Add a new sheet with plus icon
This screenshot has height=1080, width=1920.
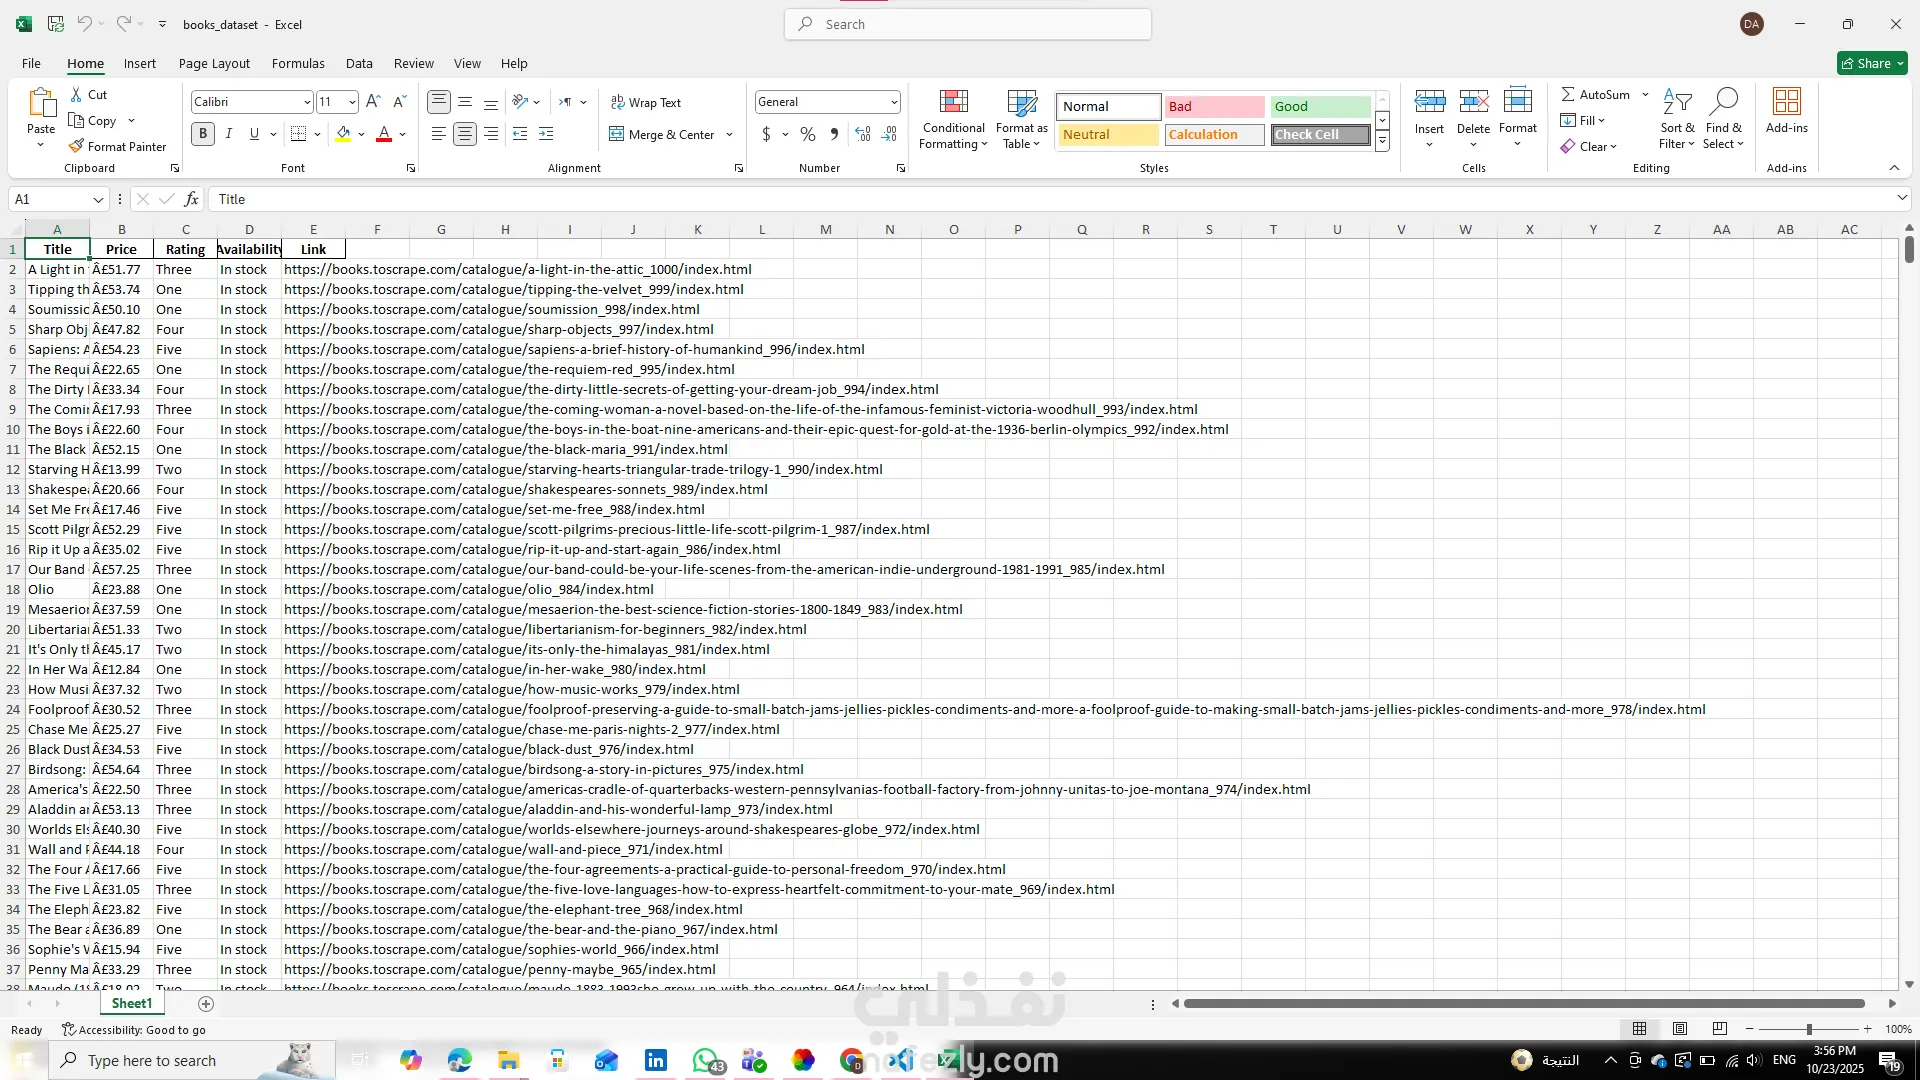(206, 1003)
